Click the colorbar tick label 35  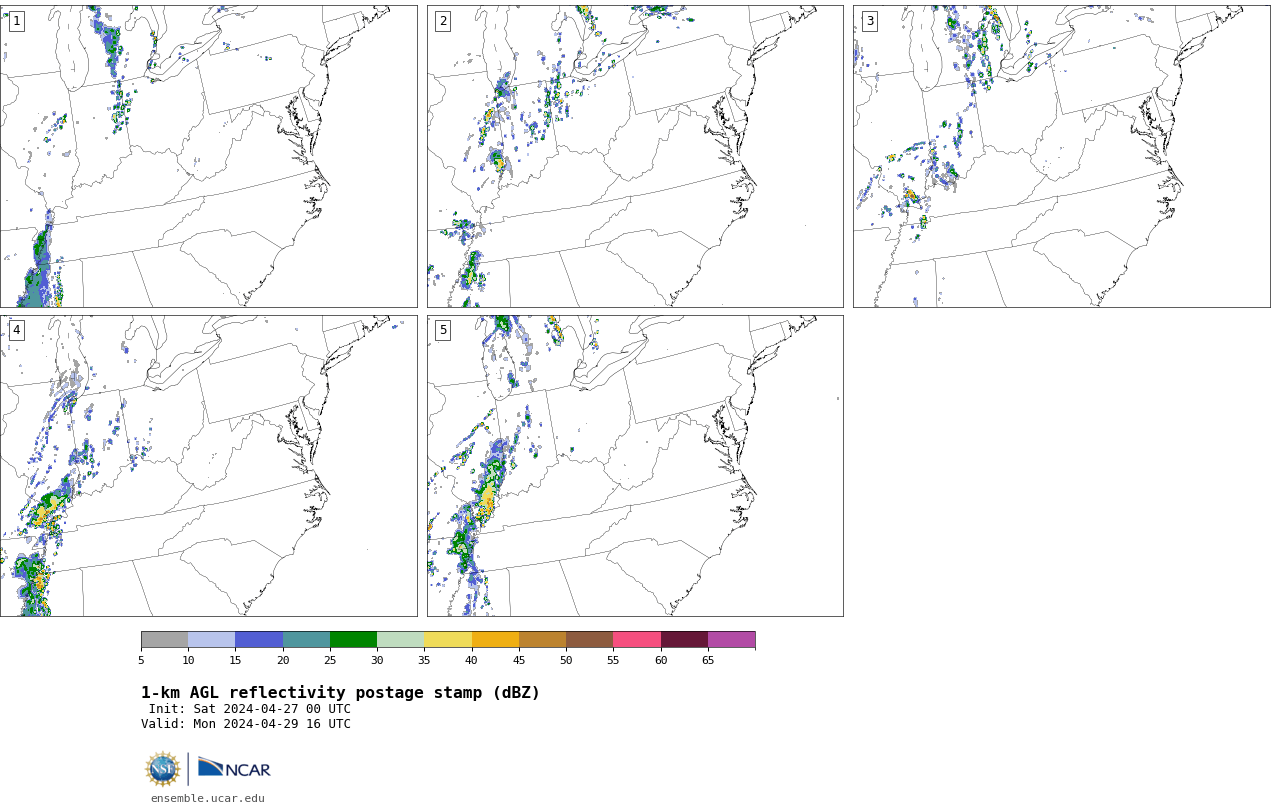tap(424, 660)
